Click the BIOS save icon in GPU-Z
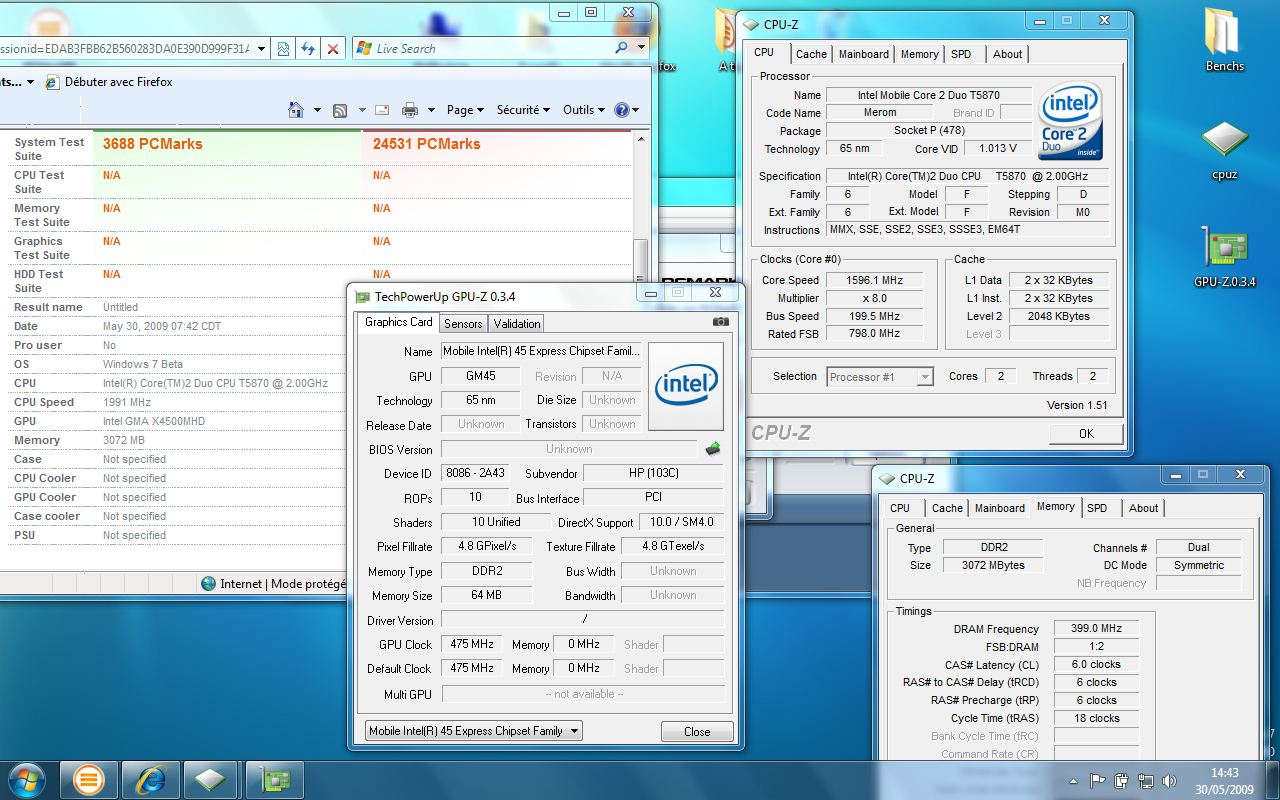The height and width of the screenshot is (800, 1280). pyautogui.click(x=713, y=449)
